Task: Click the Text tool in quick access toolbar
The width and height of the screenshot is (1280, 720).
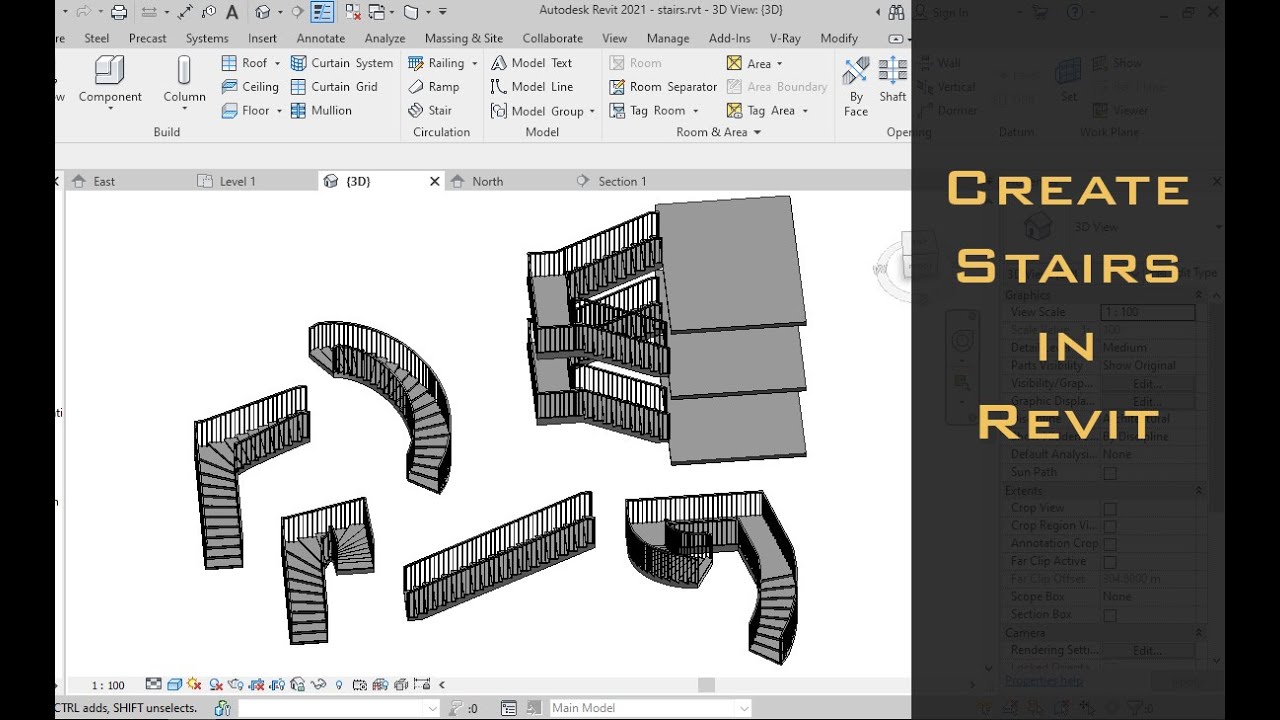Action: point(232,12)
